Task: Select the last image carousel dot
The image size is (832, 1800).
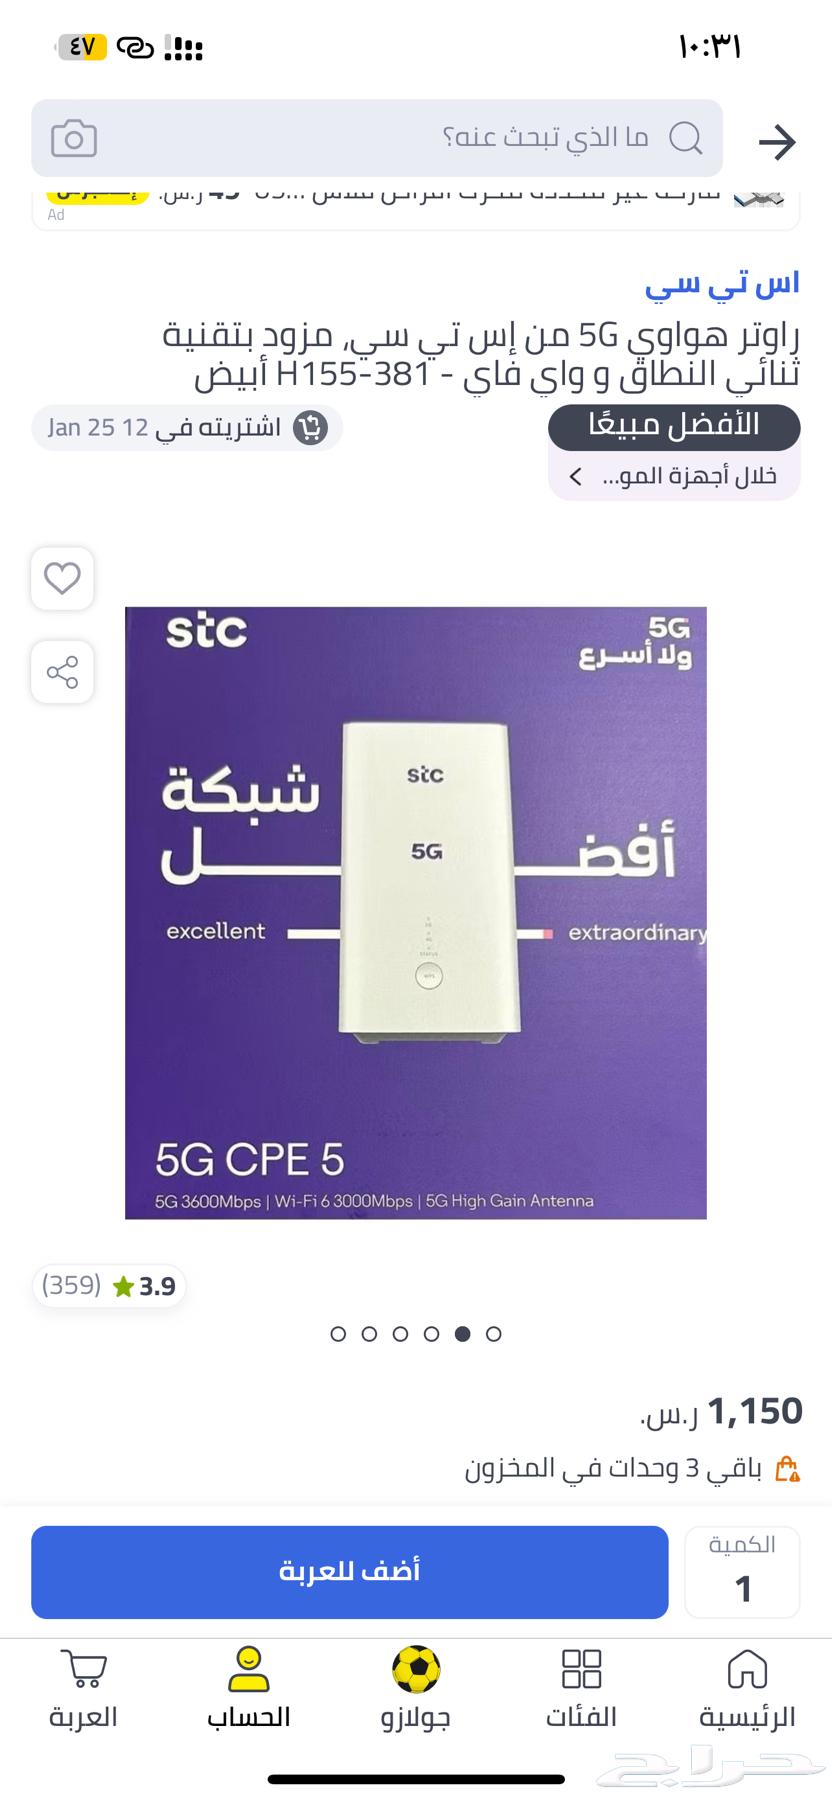Action: pyautogui.click(x=493, y=1333)
